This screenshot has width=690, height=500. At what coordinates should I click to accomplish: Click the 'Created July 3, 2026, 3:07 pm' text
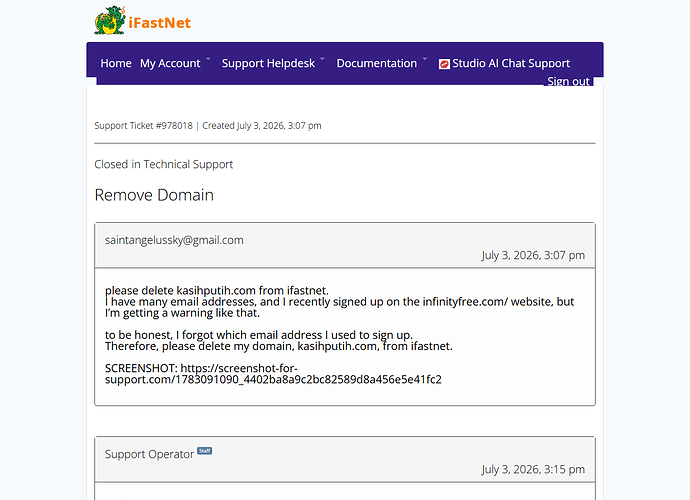click(262, 126)
